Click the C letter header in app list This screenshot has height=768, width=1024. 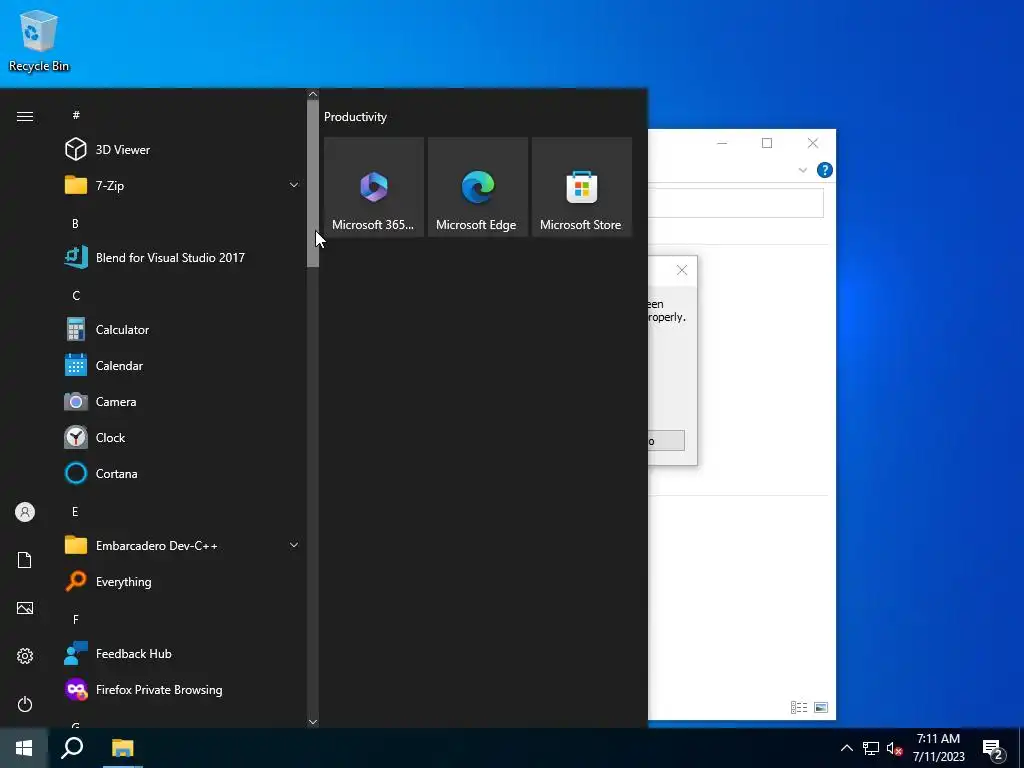76,295
